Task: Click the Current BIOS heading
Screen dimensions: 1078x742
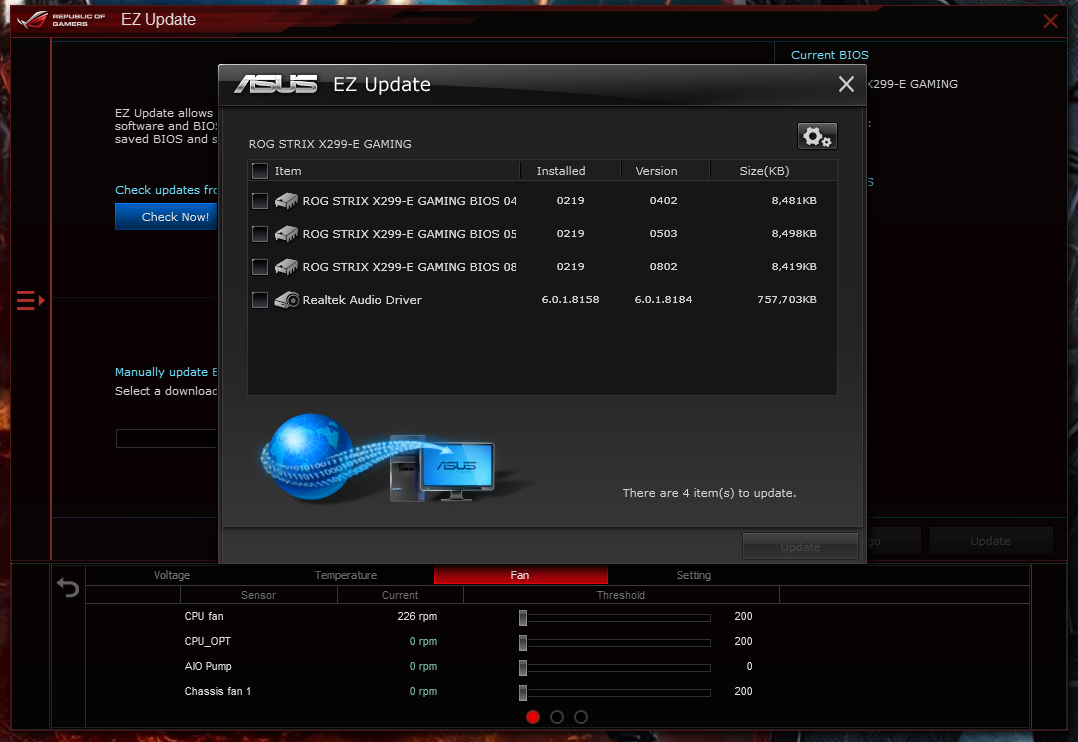Action: [830, 55]
